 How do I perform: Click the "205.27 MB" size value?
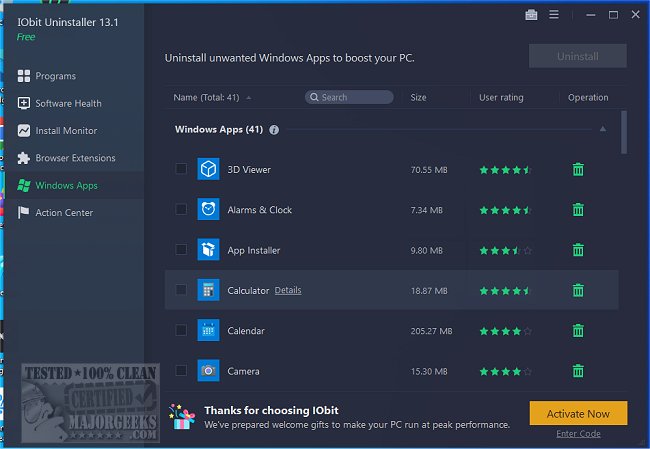tap(431, 331)
